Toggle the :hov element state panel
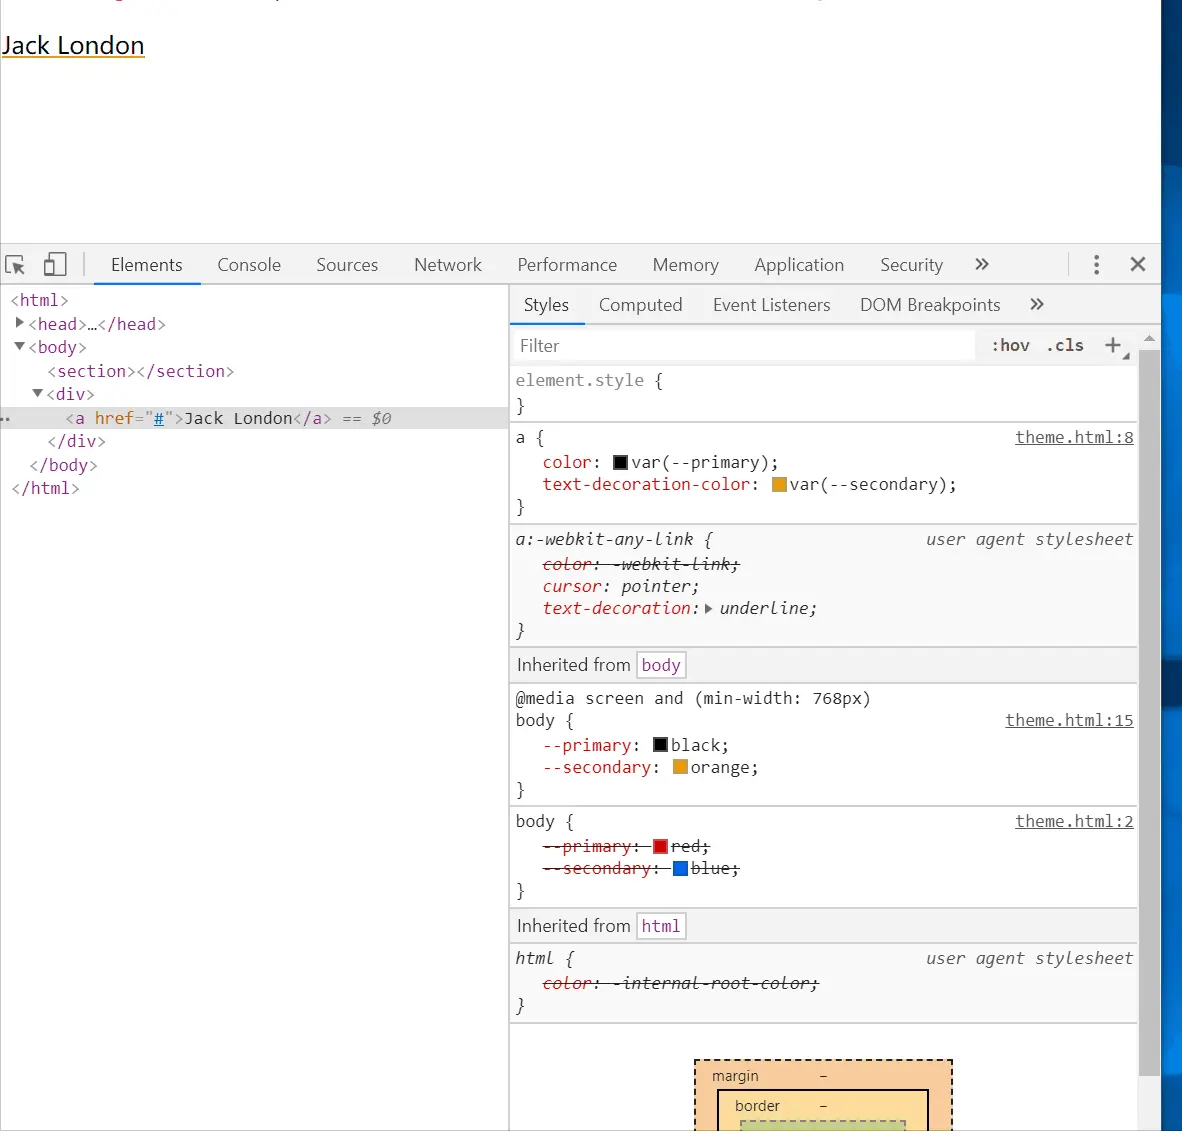Viewport: 1182px width, 1131px height. [x=1010, y=345]
